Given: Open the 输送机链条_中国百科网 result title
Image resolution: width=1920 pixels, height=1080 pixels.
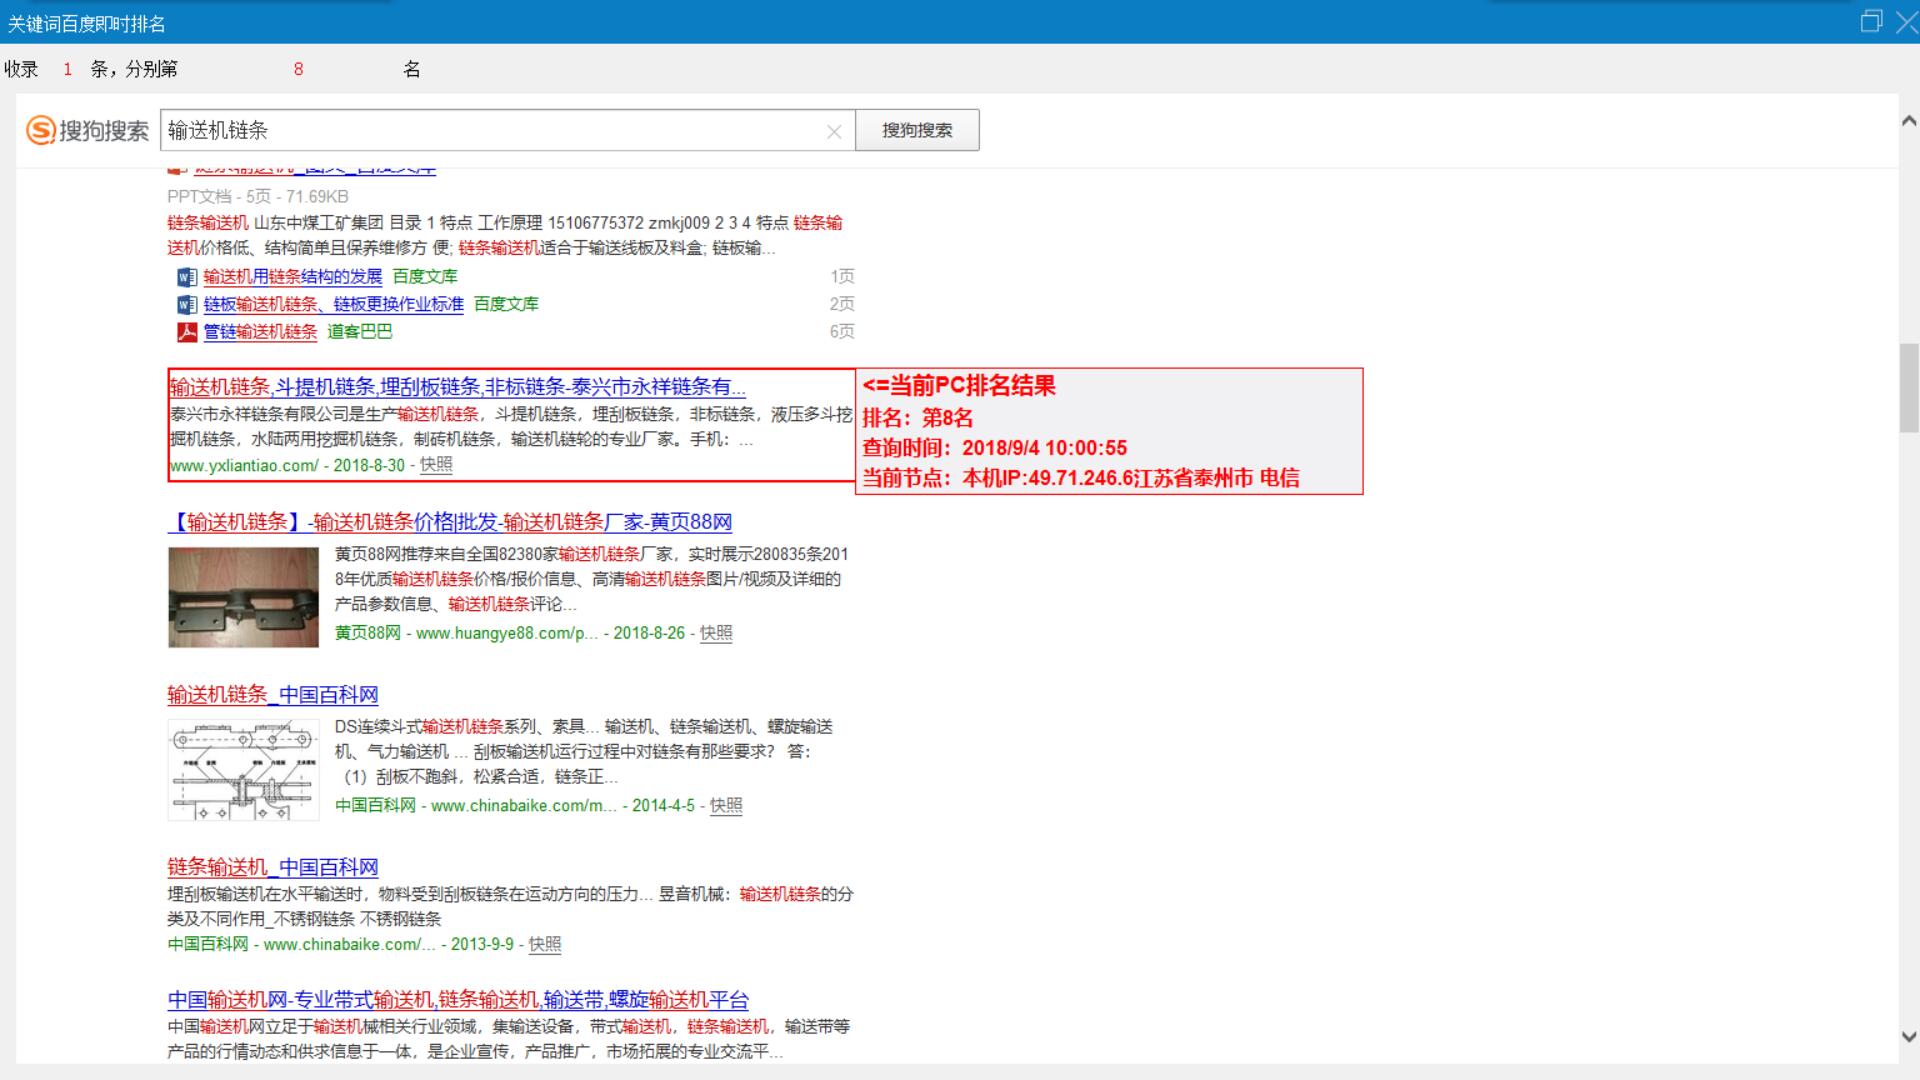Looking at the screenshot, I should [273, 695].
